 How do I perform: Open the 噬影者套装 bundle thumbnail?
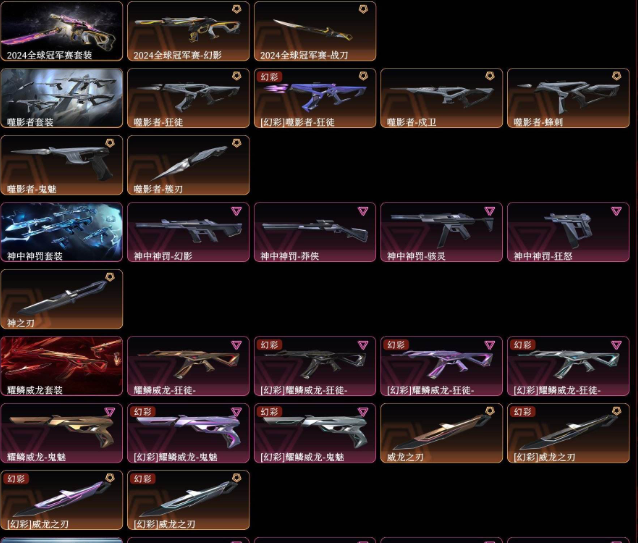(x=61, y=98)
